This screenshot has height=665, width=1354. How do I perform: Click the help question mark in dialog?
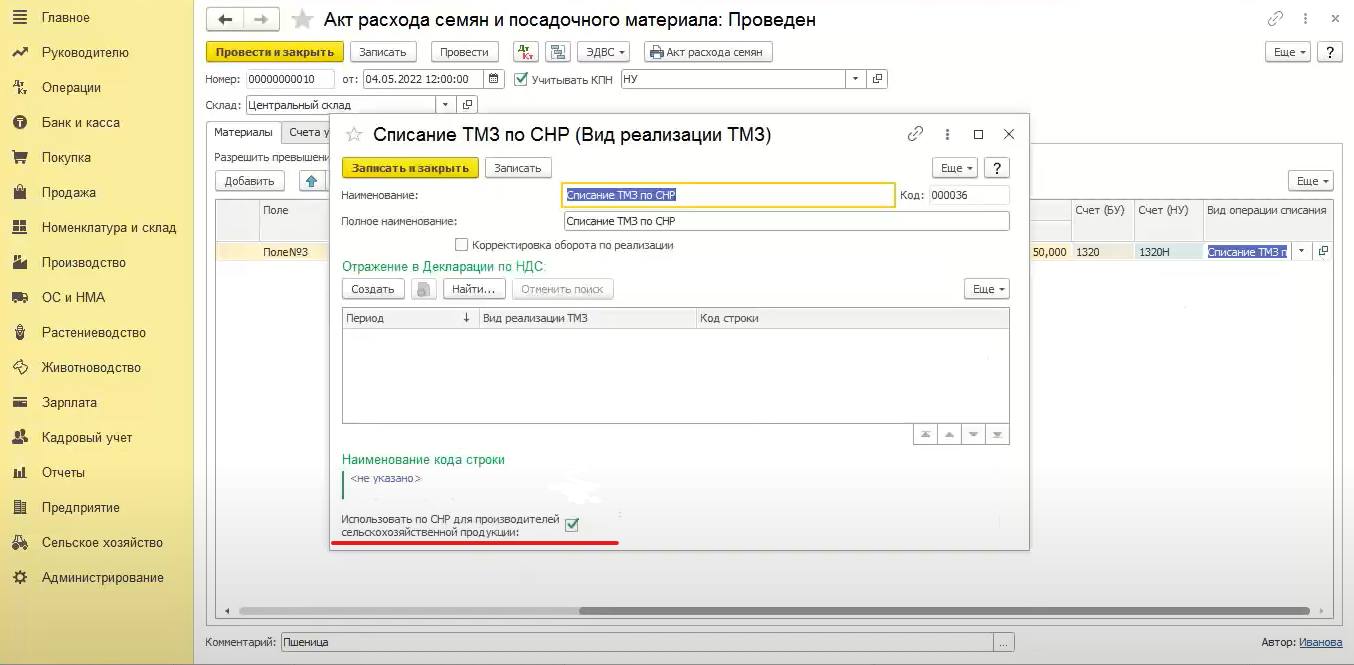[x=996, y=168]
